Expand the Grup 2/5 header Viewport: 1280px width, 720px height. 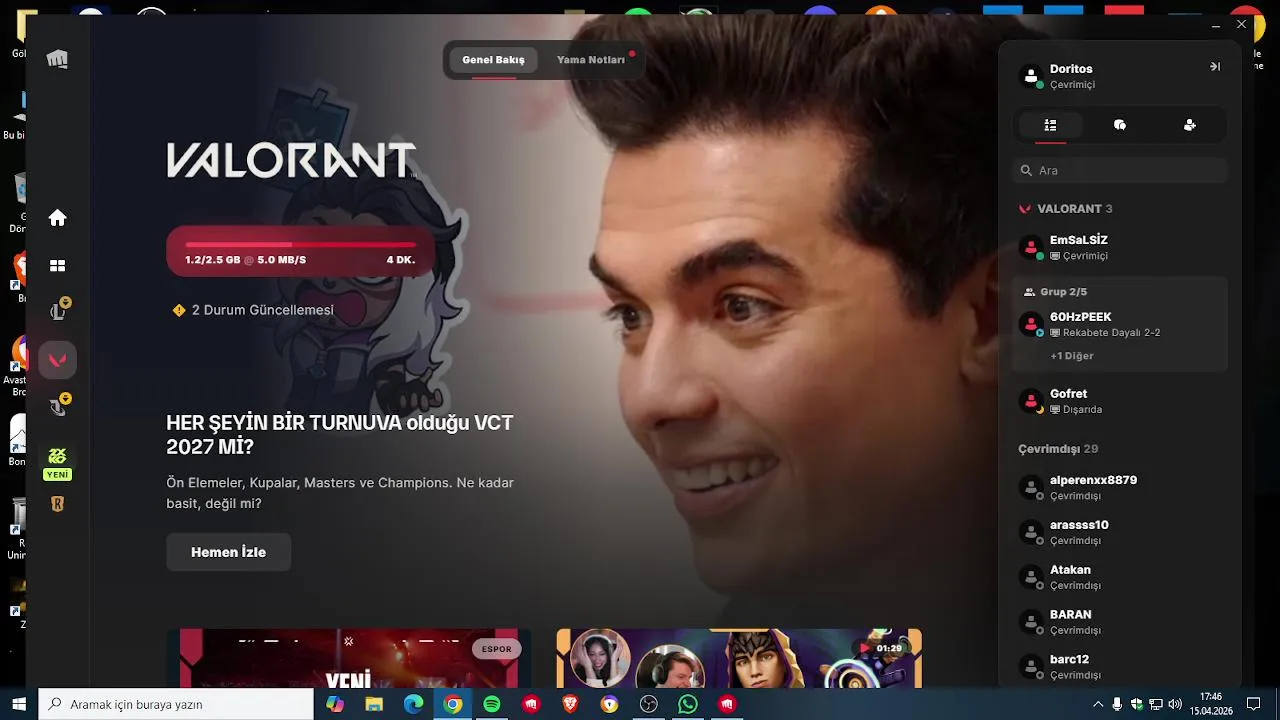pyautogui.click(x=1056, y=292)
